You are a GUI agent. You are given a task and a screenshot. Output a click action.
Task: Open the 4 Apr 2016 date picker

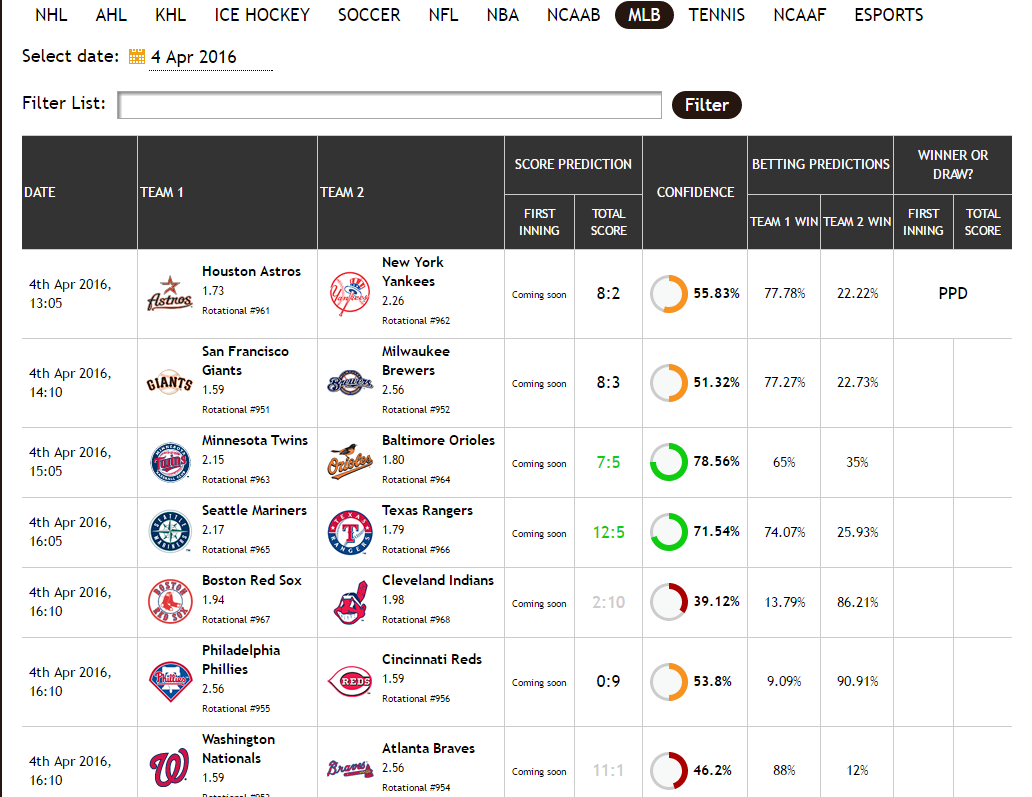210,57
